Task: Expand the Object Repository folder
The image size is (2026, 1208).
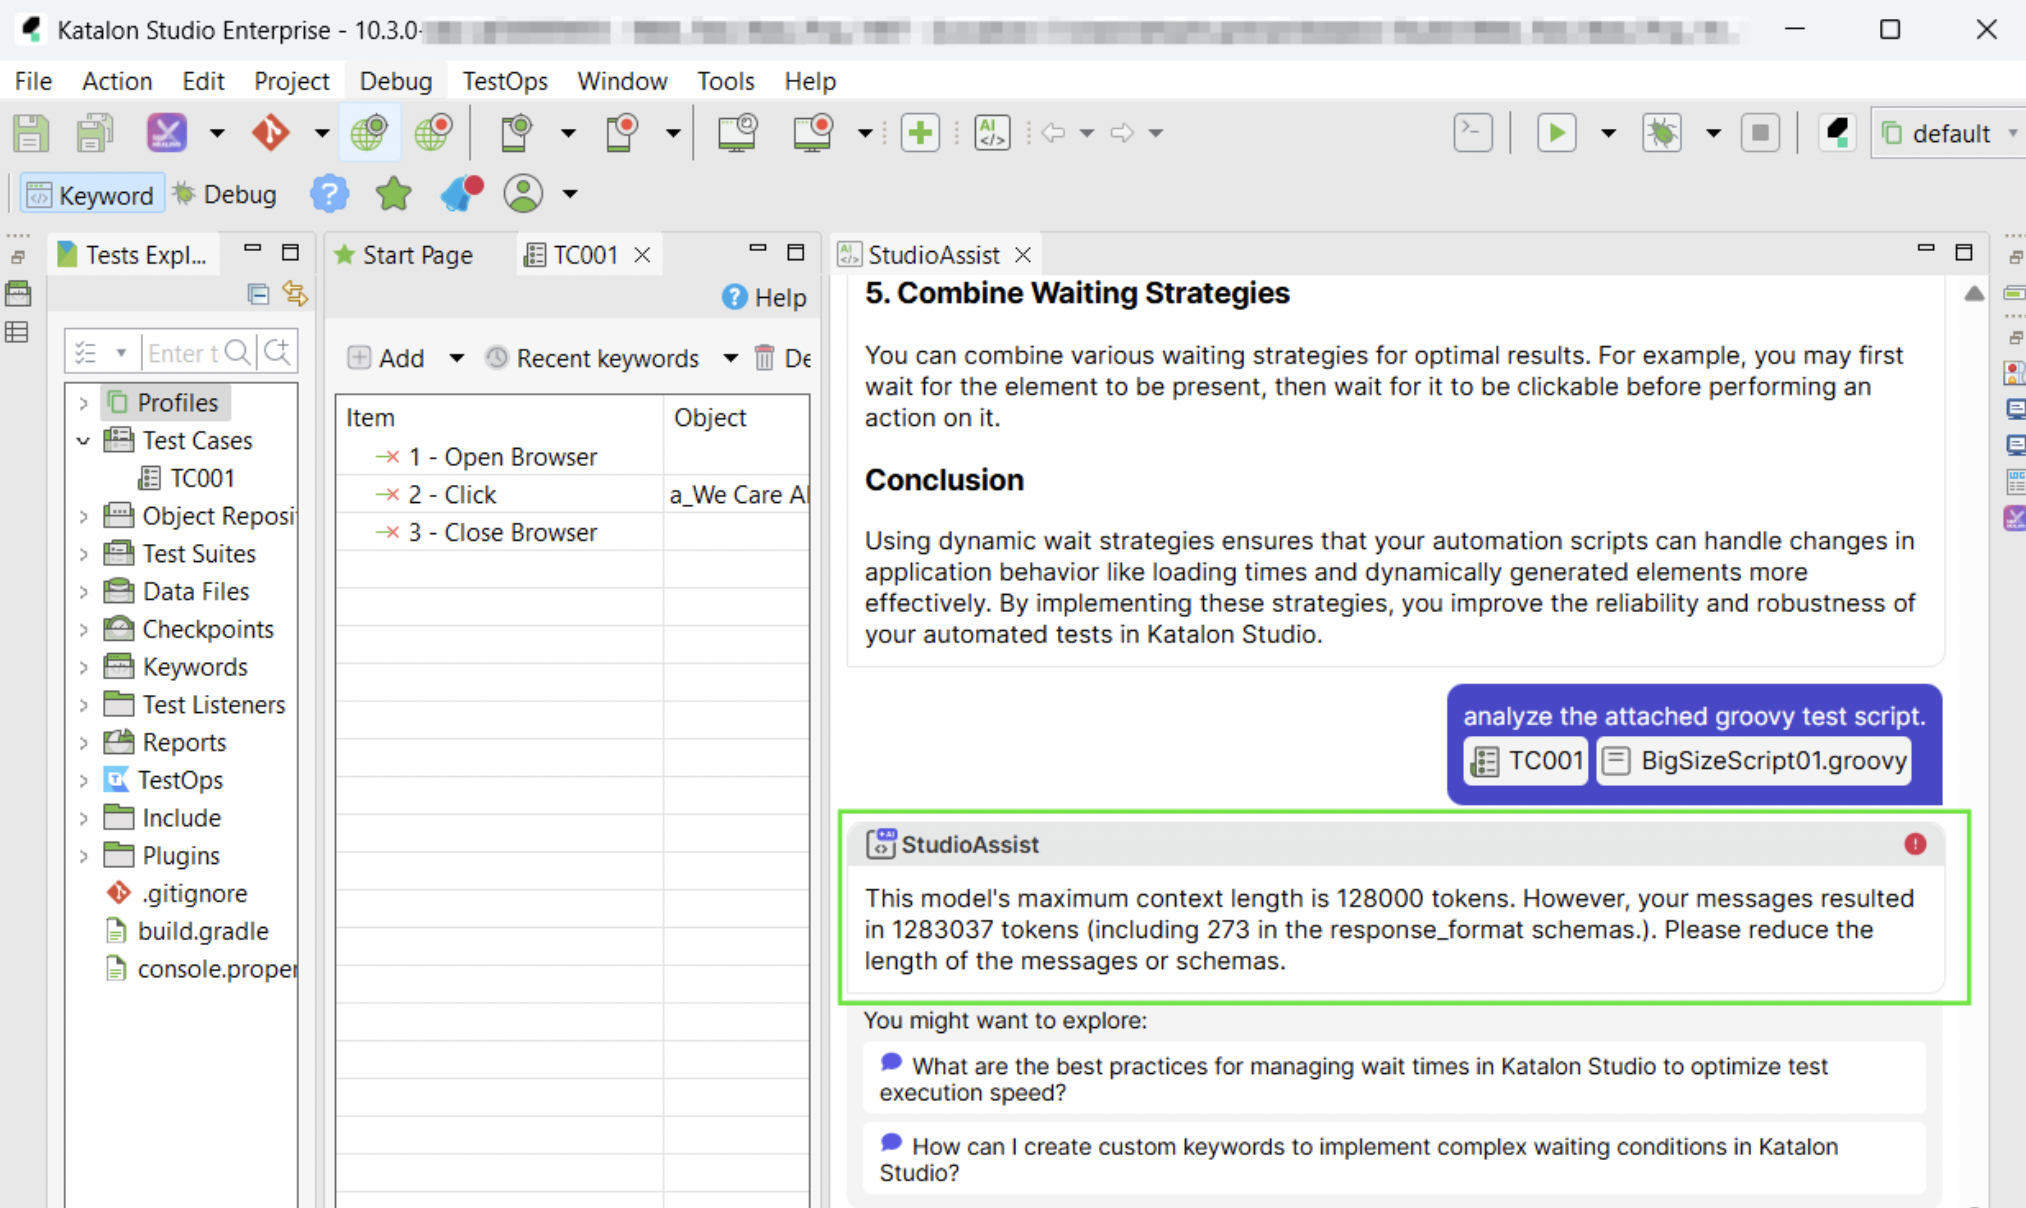Action: pyautogui.click(x=84, y=516)
